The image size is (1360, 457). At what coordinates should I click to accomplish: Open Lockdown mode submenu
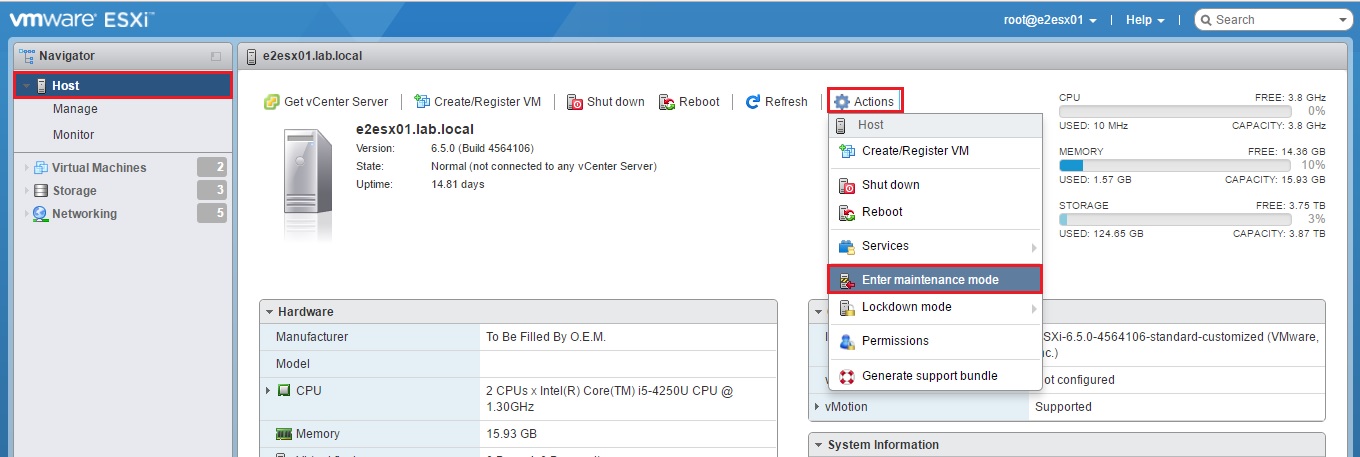tap(936, 307)
